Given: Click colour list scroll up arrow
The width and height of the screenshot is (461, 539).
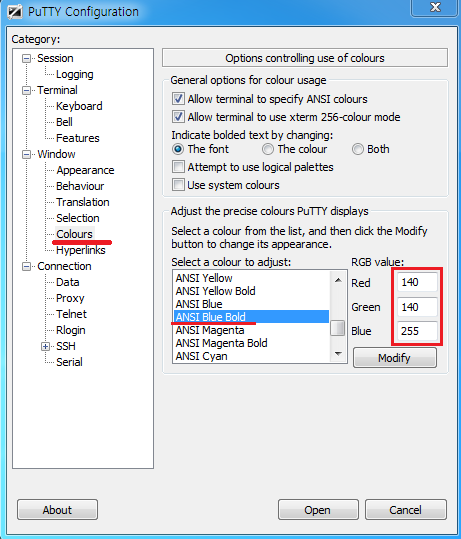Looking at the screenshot, I should pyautogui.click(x=338, y=280).
